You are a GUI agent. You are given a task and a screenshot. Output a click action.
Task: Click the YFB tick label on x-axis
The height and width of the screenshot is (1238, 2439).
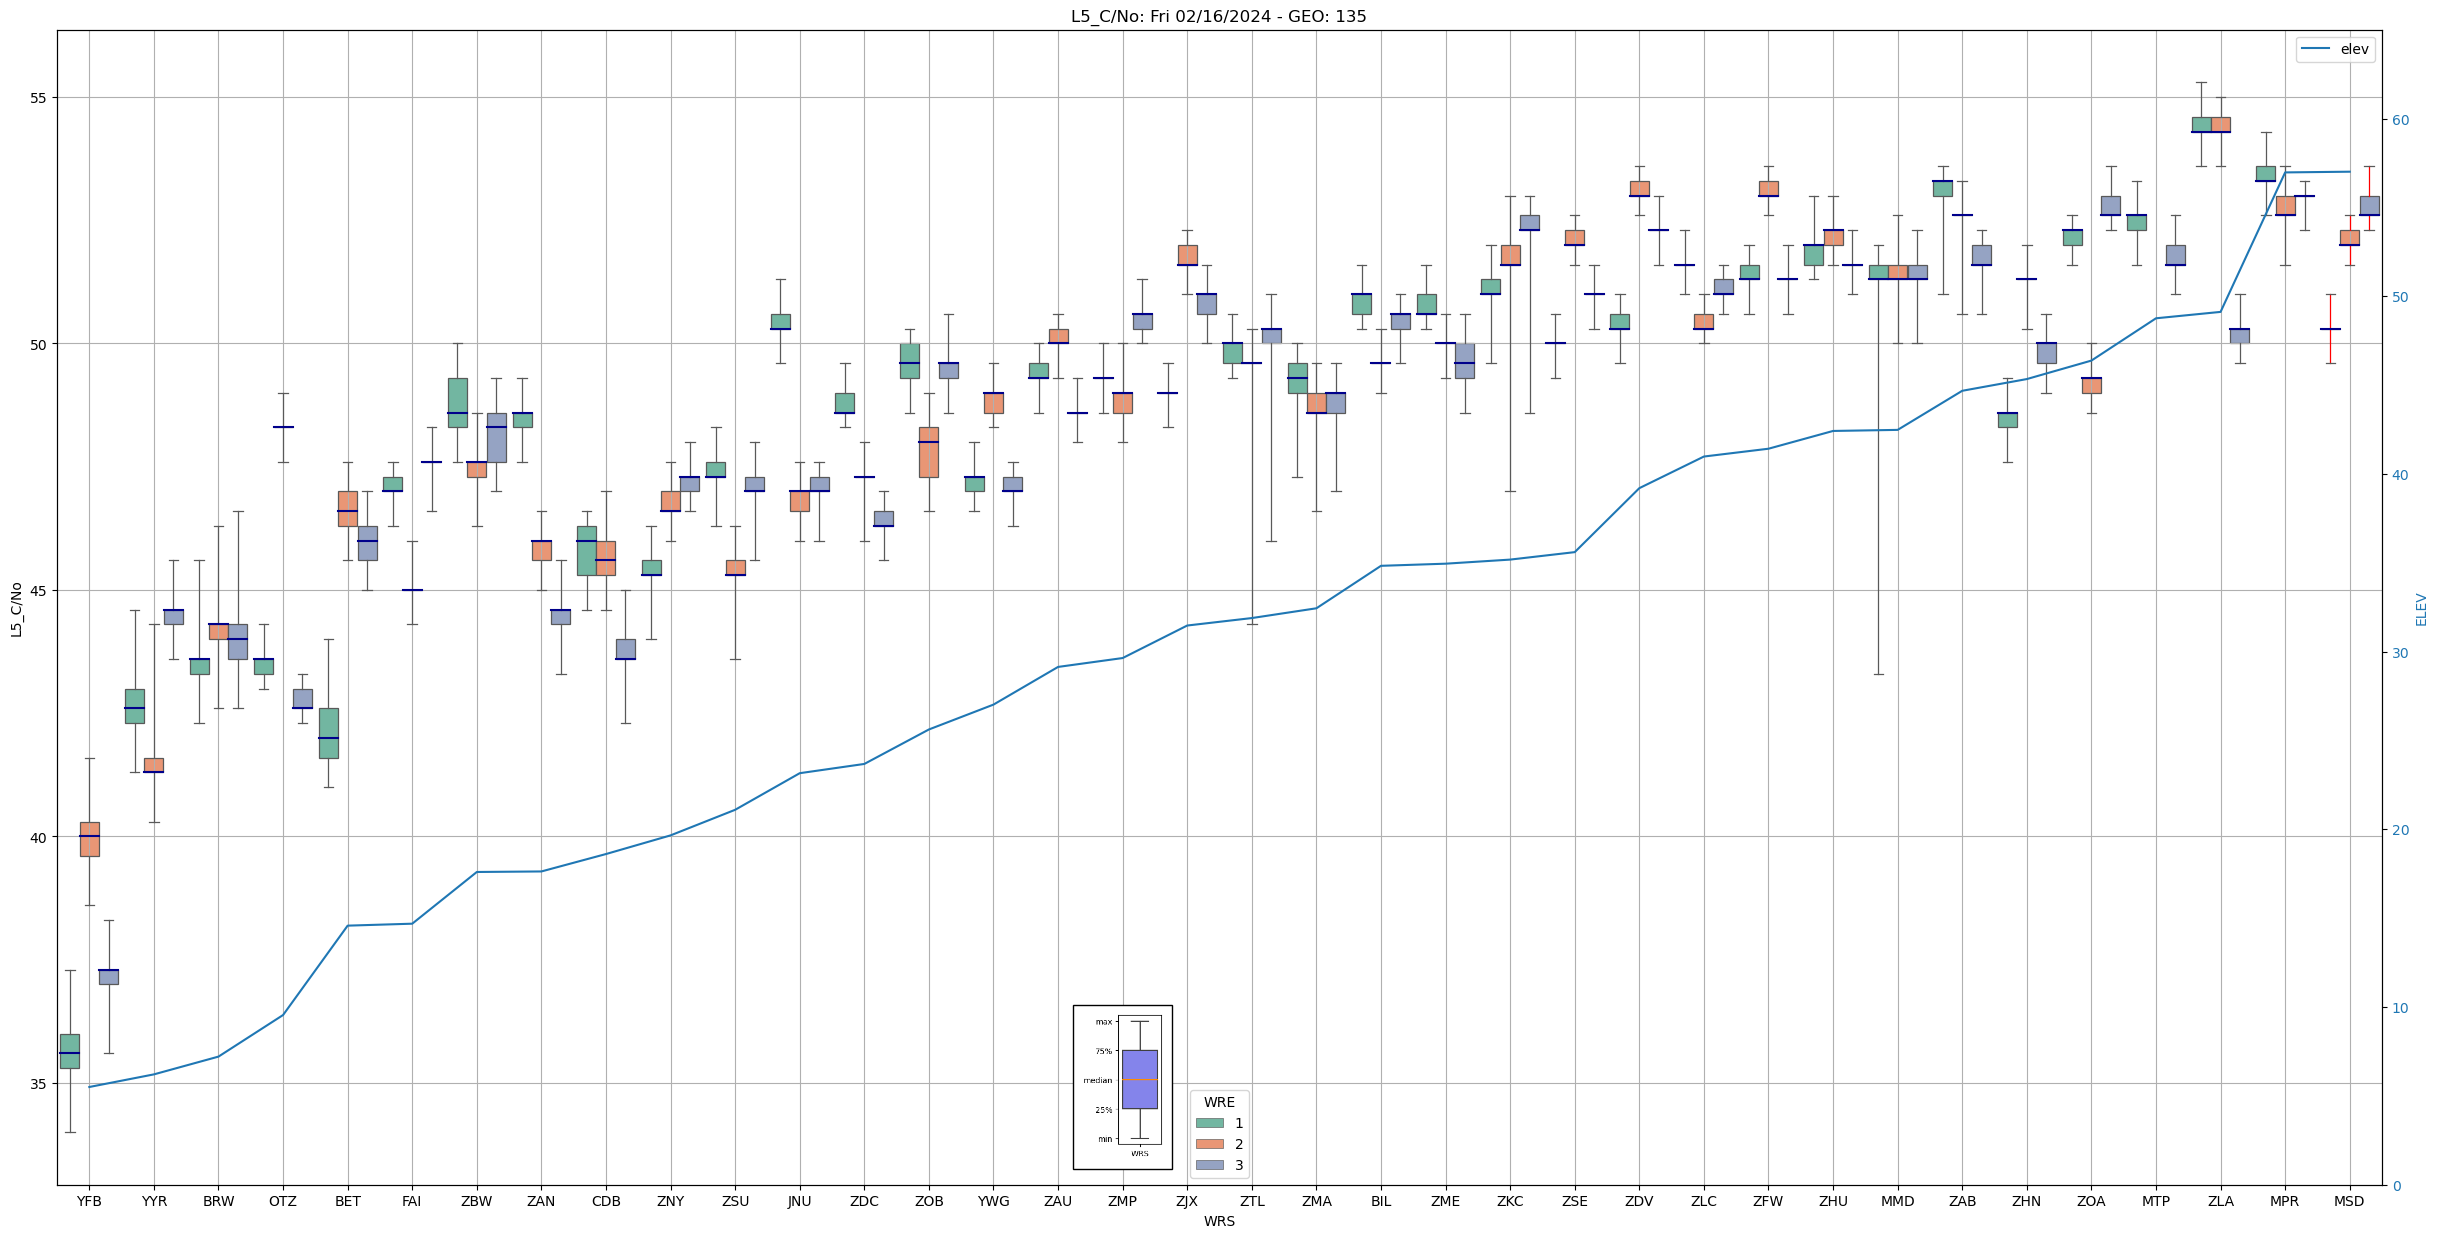pyautogui.click(x=89, y=1201)
